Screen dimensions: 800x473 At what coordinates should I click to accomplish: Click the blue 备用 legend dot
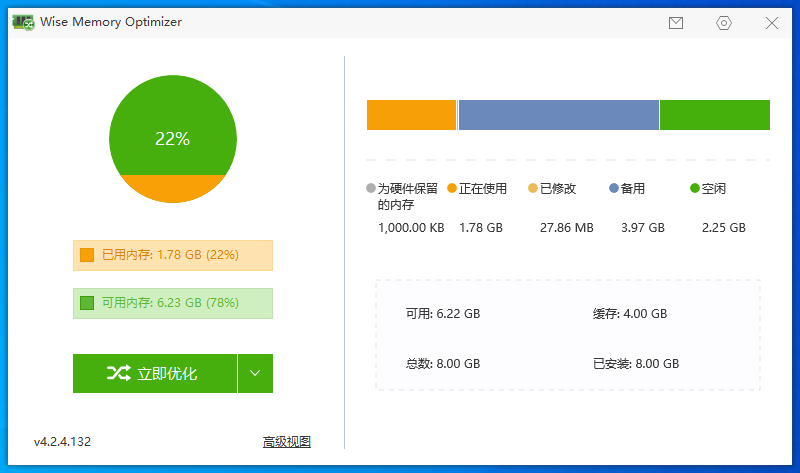click(x=614, y=188)
